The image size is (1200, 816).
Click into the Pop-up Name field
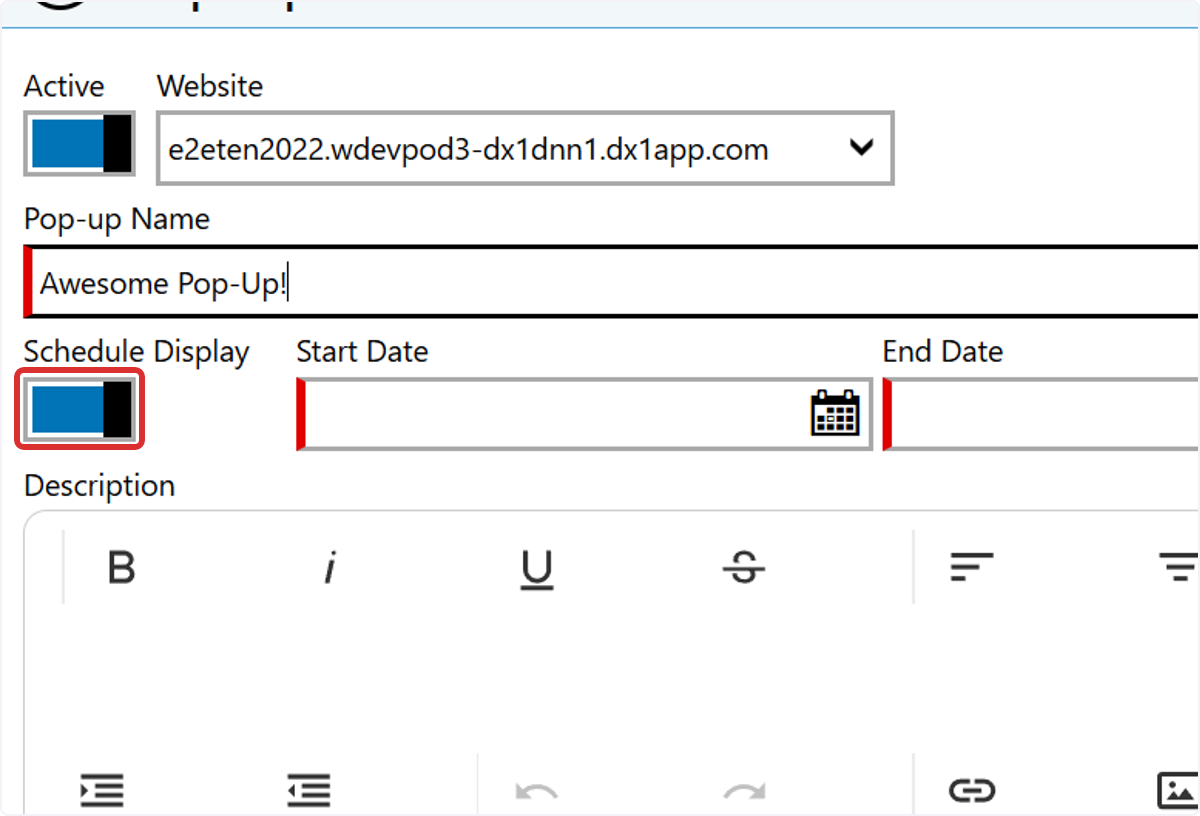click(612, 282)
